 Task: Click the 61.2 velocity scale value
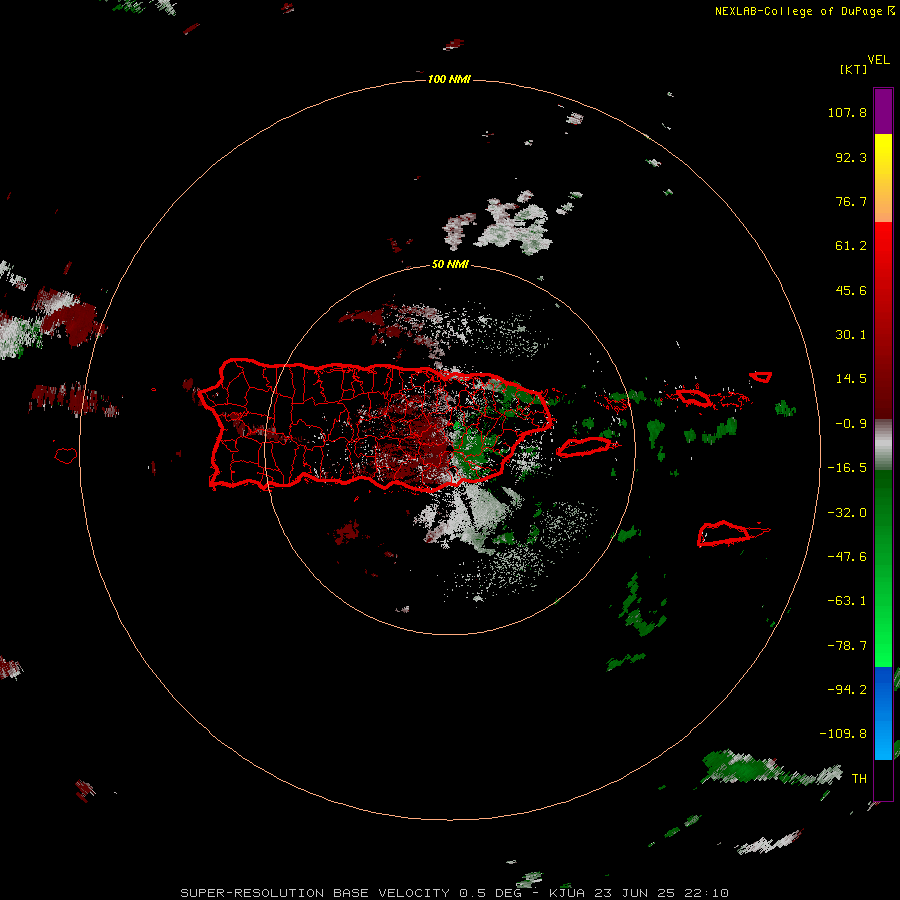coord(851,246)
